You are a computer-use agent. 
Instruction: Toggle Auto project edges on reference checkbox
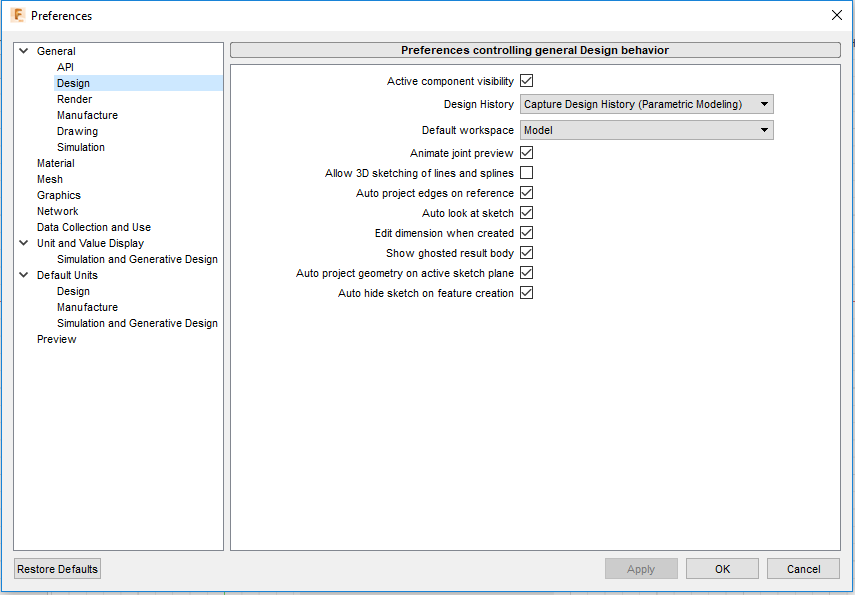(x=526, y=193)
